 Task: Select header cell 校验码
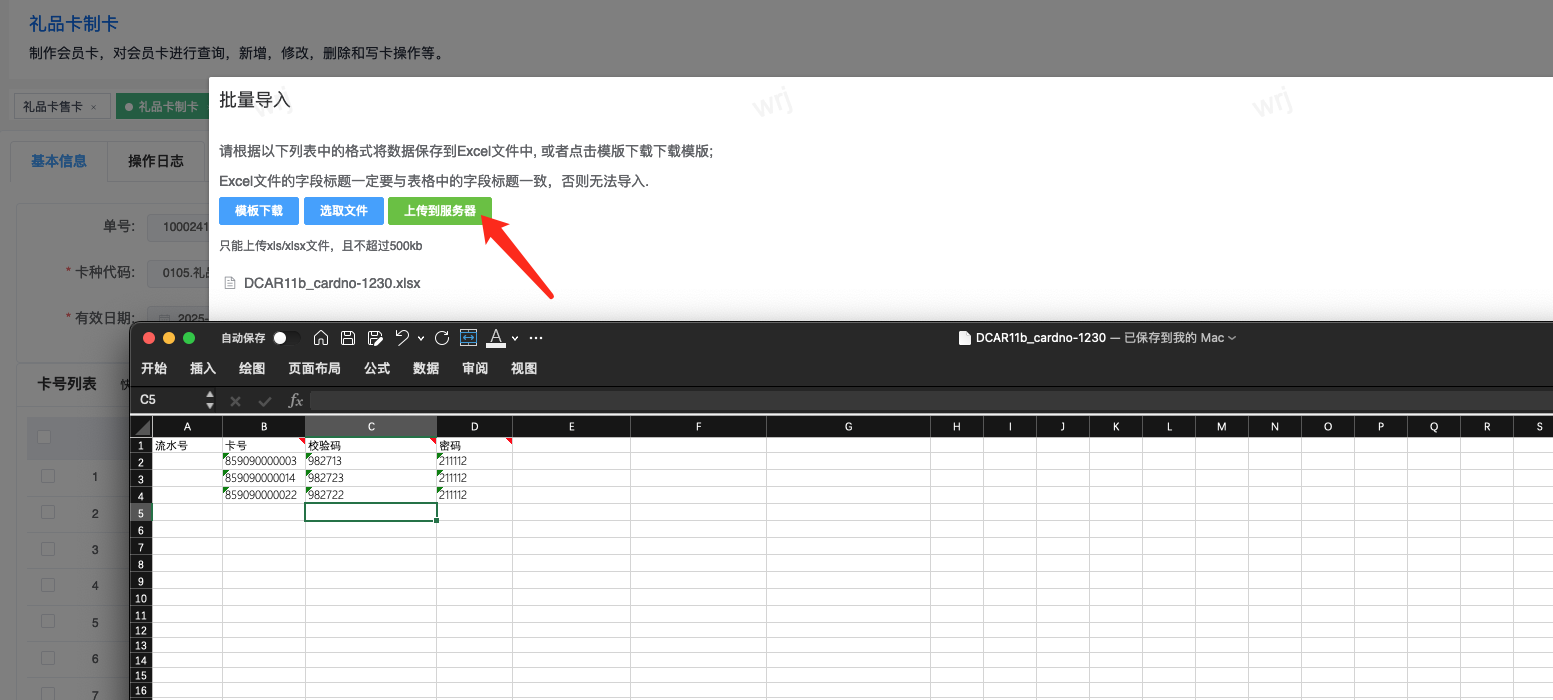[371, 445]
